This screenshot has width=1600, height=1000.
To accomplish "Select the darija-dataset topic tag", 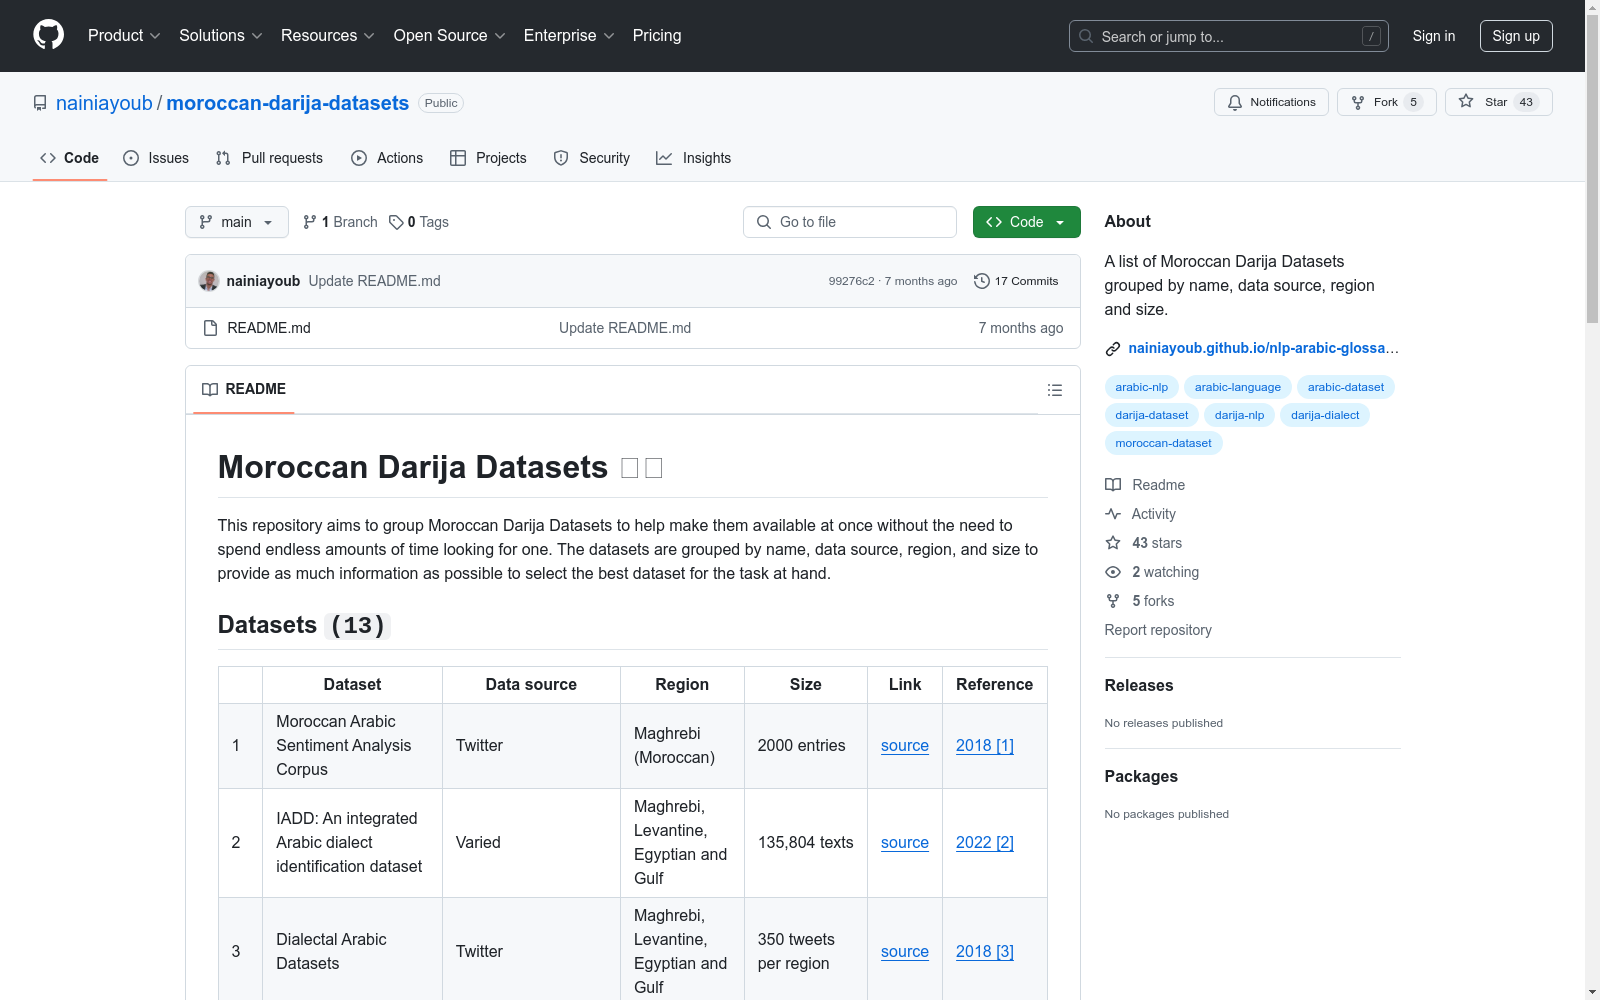I will (1152, 415).
